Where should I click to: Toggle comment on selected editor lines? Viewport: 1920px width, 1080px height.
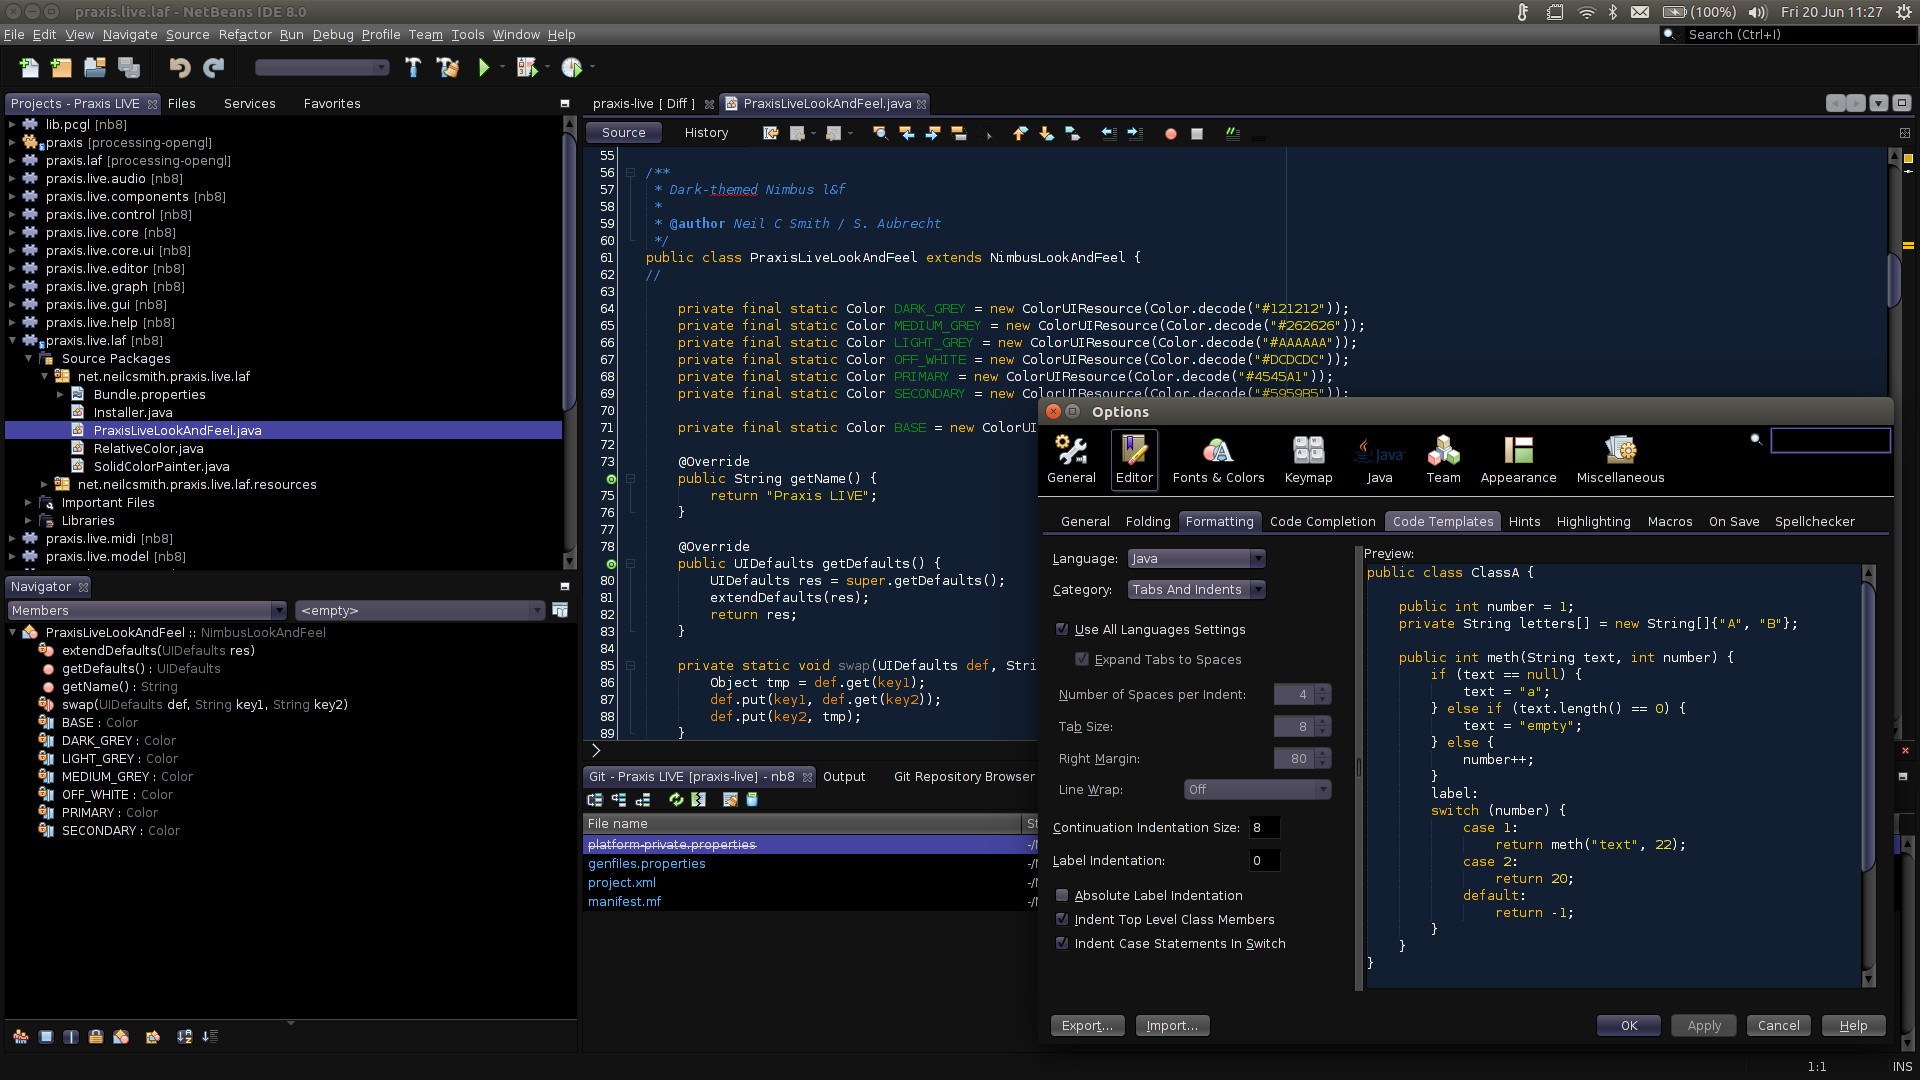(x=1232, y=133)
